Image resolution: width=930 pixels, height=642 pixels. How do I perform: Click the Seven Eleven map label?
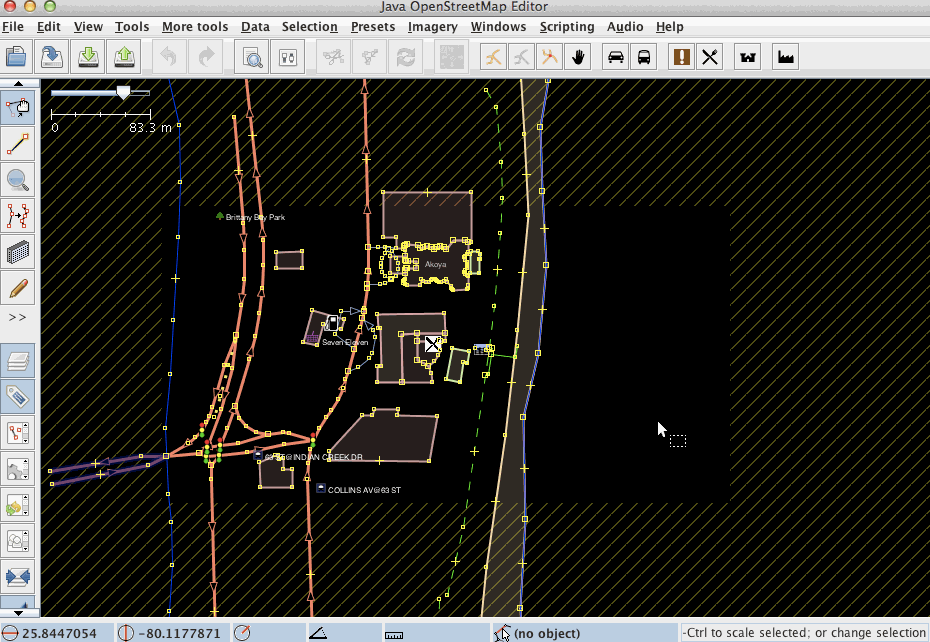pos(345,342)
